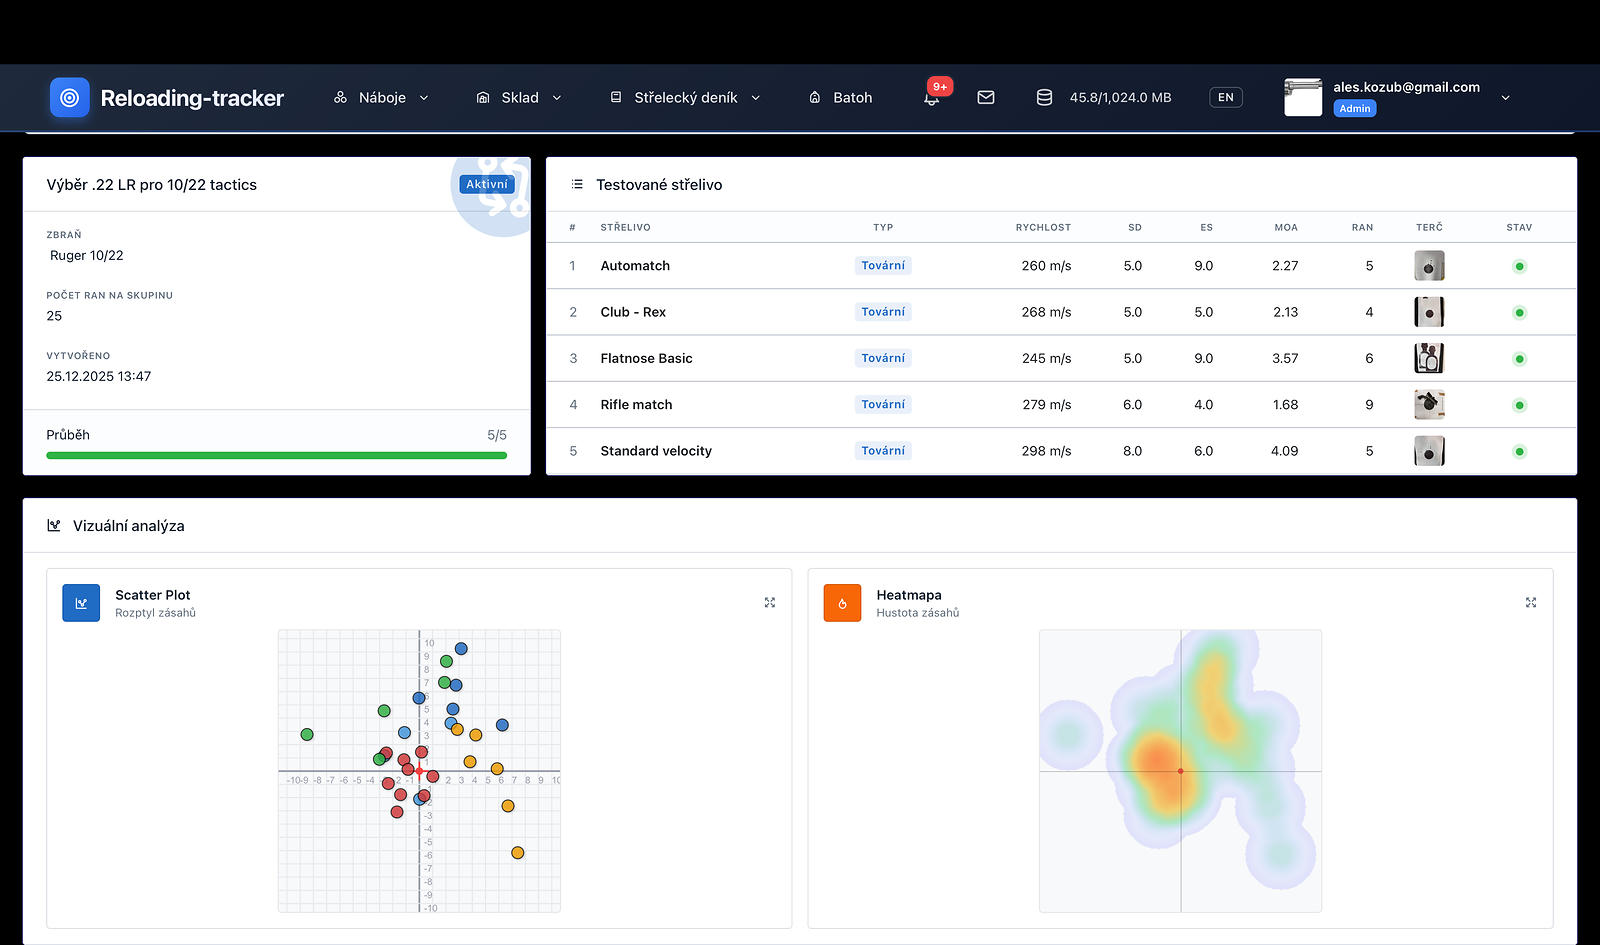This screenshot has width=1600, height=945.
Task: Toggle the green status dot for Automatch
Action: click(1519, 266)
